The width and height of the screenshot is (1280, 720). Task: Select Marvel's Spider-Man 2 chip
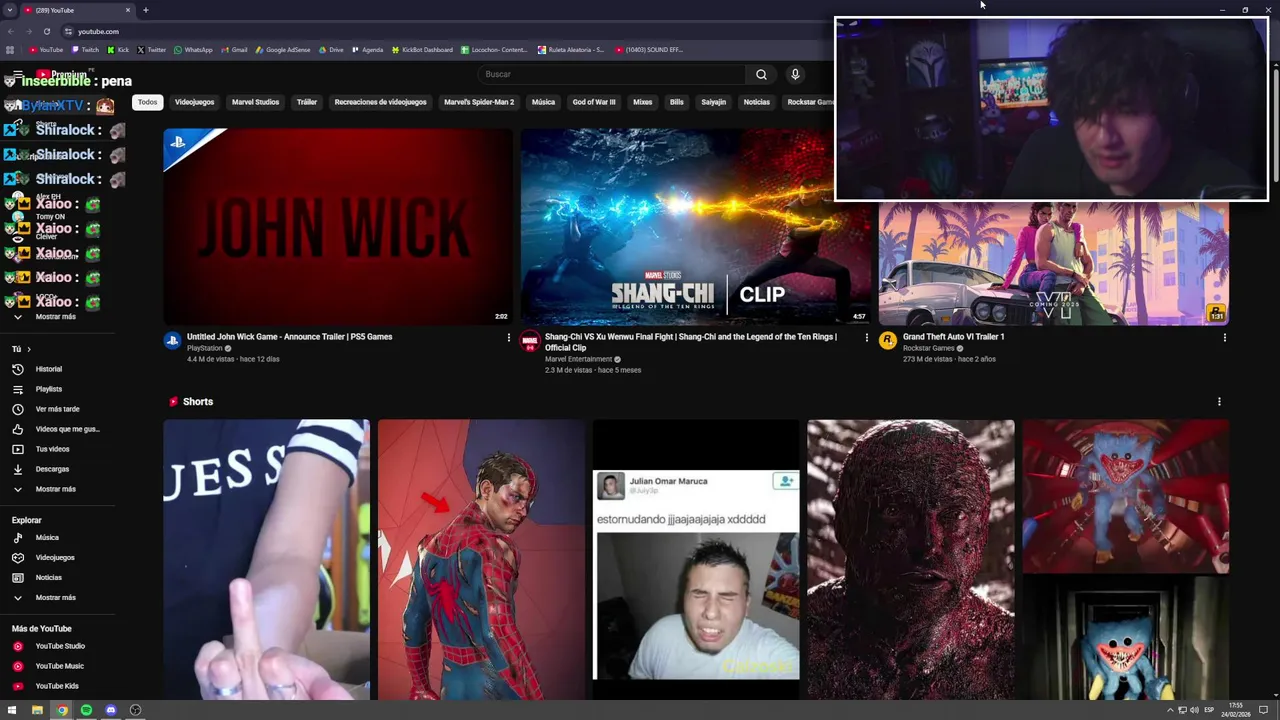[479, 102]
